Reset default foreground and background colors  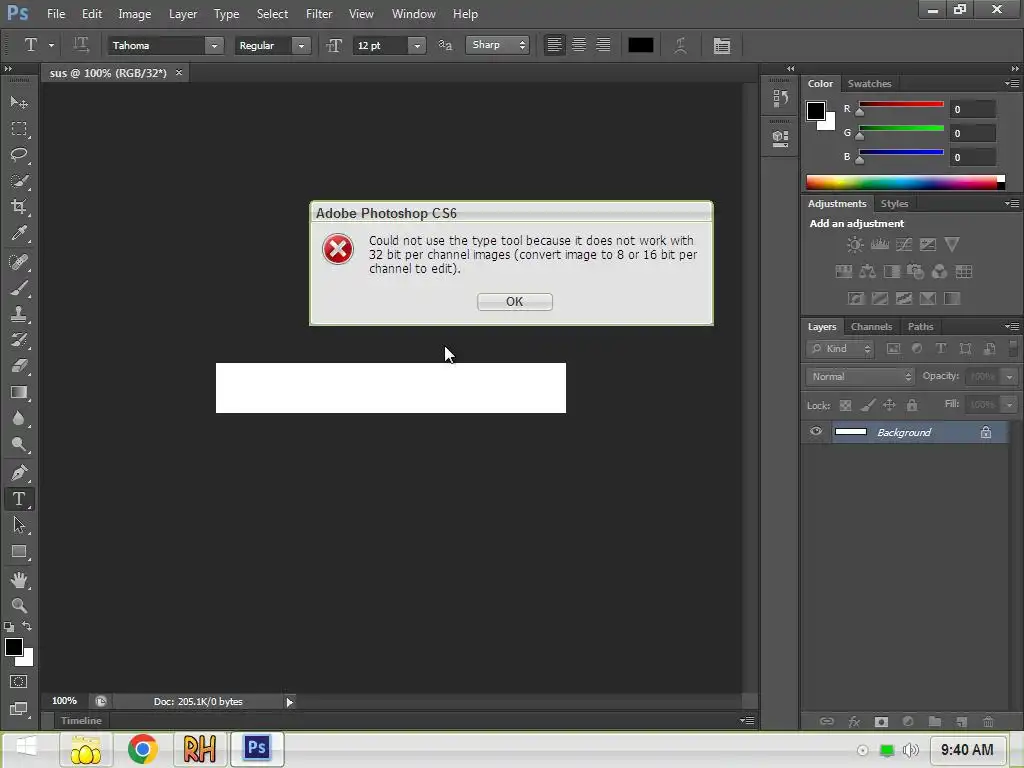9,627
